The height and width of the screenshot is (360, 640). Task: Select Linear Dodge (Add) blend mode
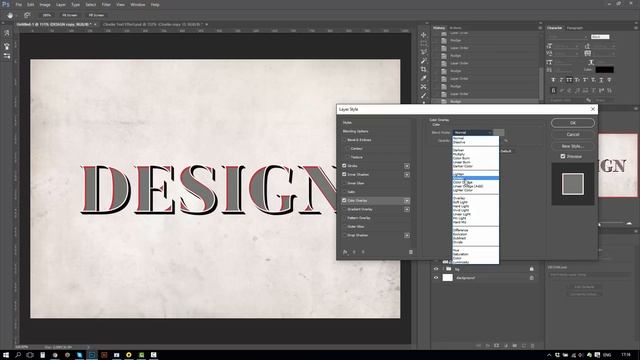476,186
